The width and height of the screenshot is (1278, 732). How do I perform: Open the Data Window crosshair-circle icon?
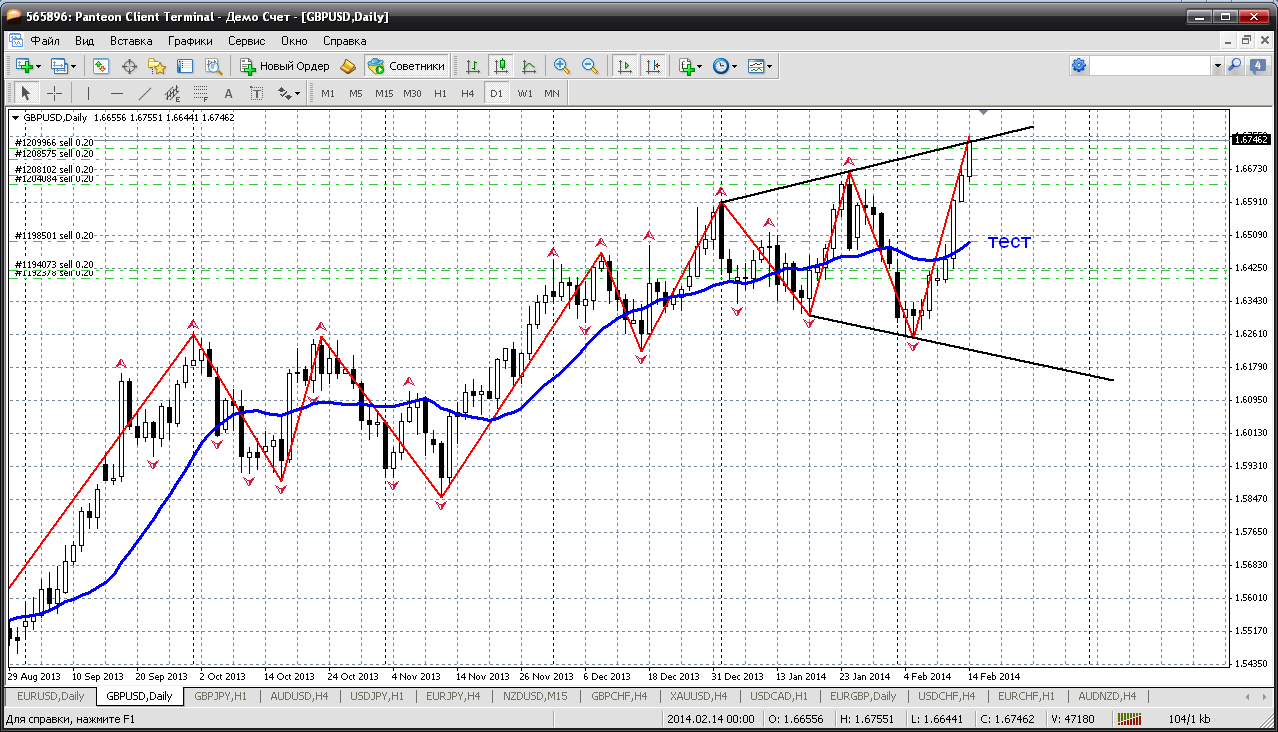129,66
